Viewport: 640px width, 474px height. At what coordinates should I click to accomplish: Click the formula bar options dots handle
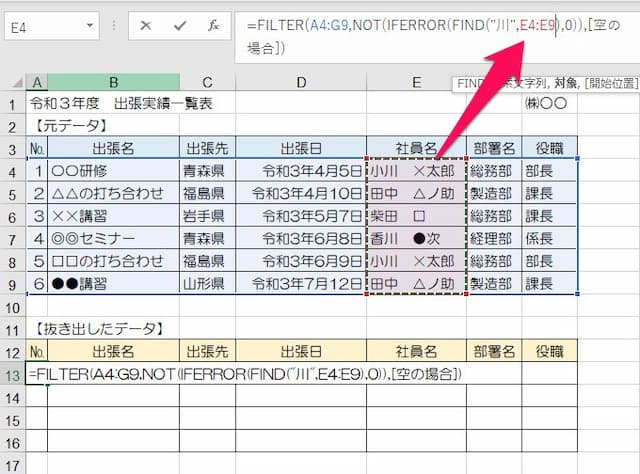click(114, 26)
